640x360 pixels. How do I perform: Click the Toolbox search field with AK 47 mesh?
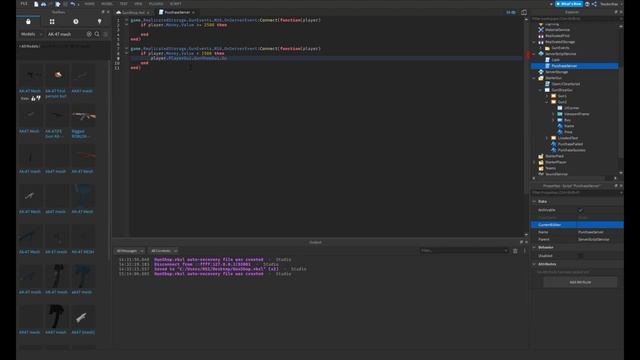click(65, 34)
